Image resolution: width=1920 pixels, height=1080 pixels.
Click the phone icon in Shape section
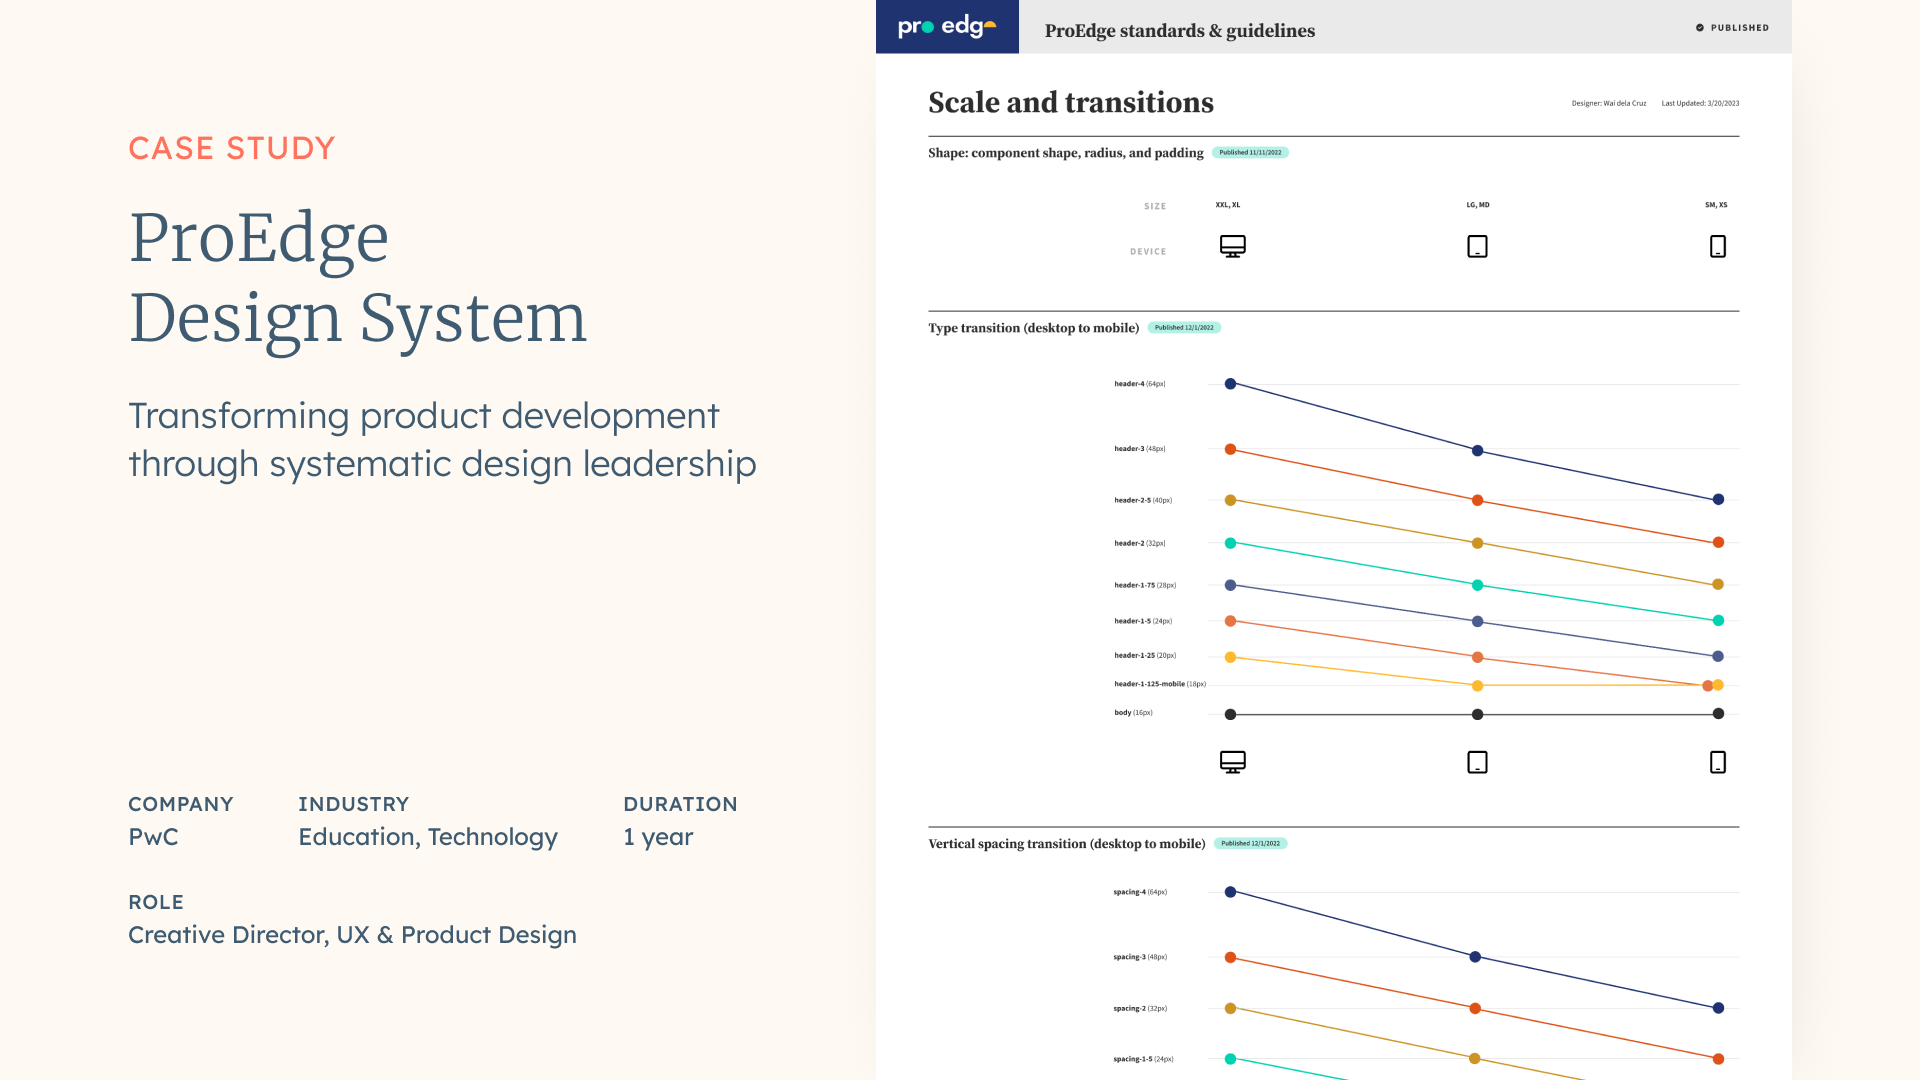tap(1717, 246)
